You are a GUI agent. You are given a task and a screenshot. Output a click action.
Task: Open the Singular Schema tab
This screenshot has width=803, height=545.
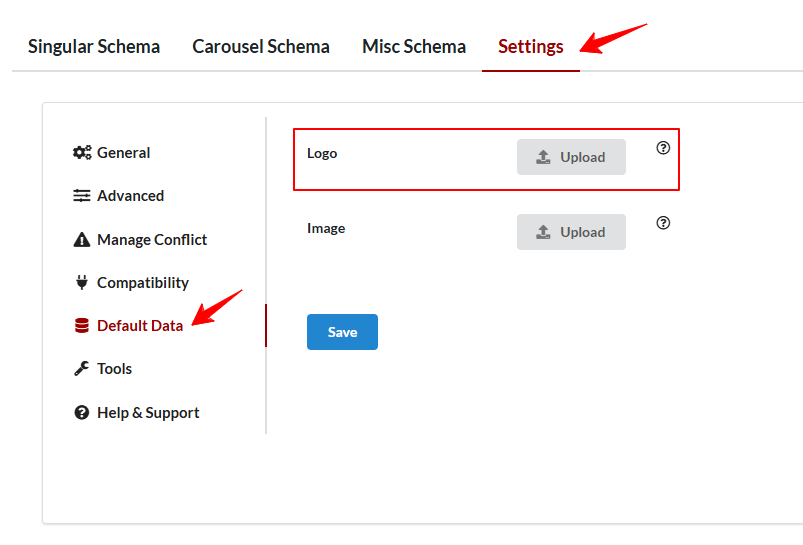tap(94, 47)
